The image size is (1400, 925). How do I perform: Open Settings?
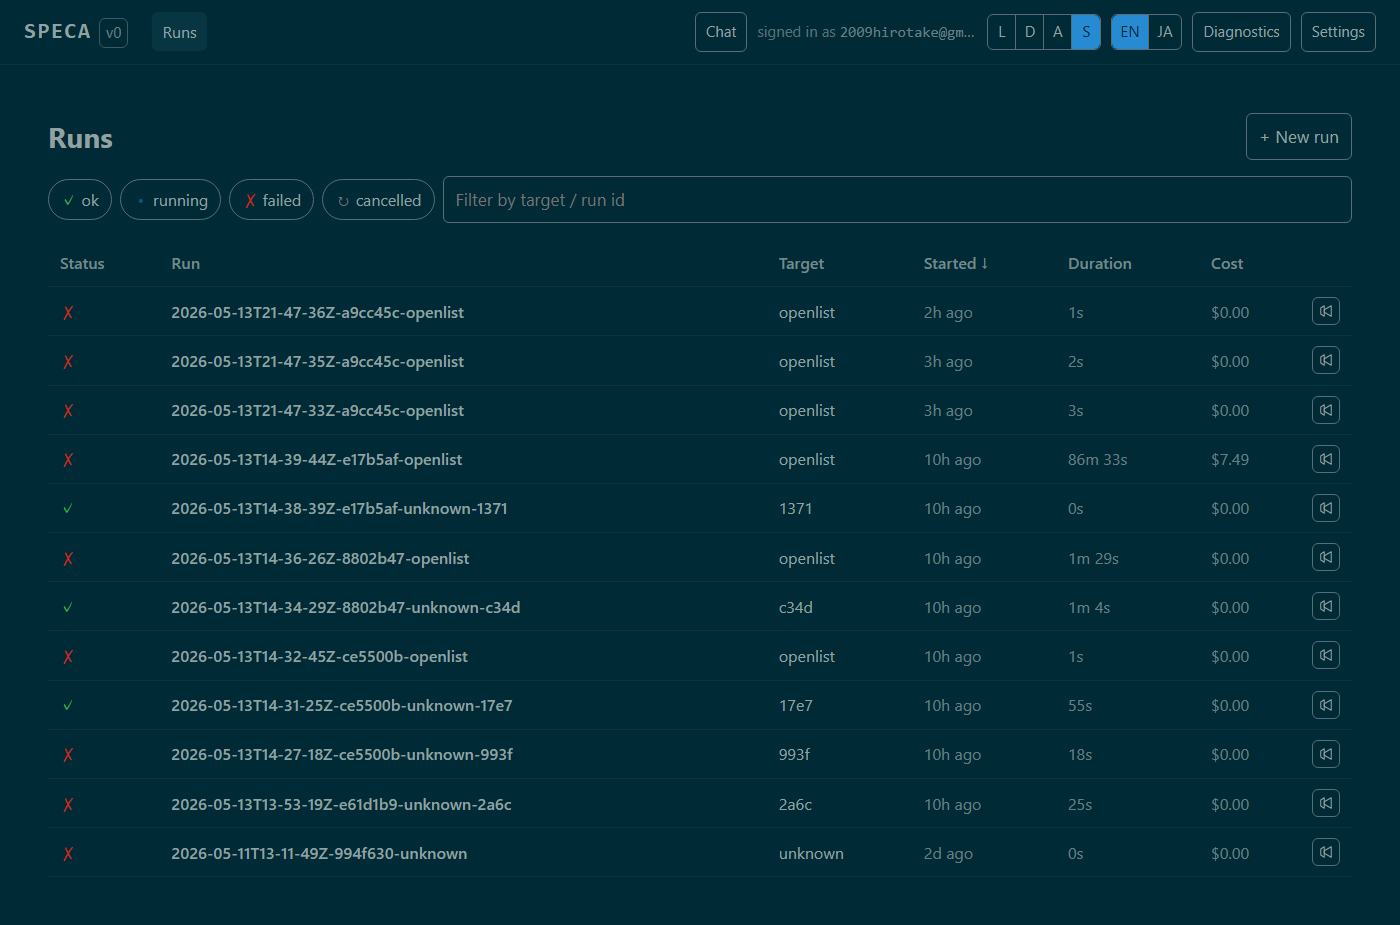pyautogui.click(x=1338, y=32)
